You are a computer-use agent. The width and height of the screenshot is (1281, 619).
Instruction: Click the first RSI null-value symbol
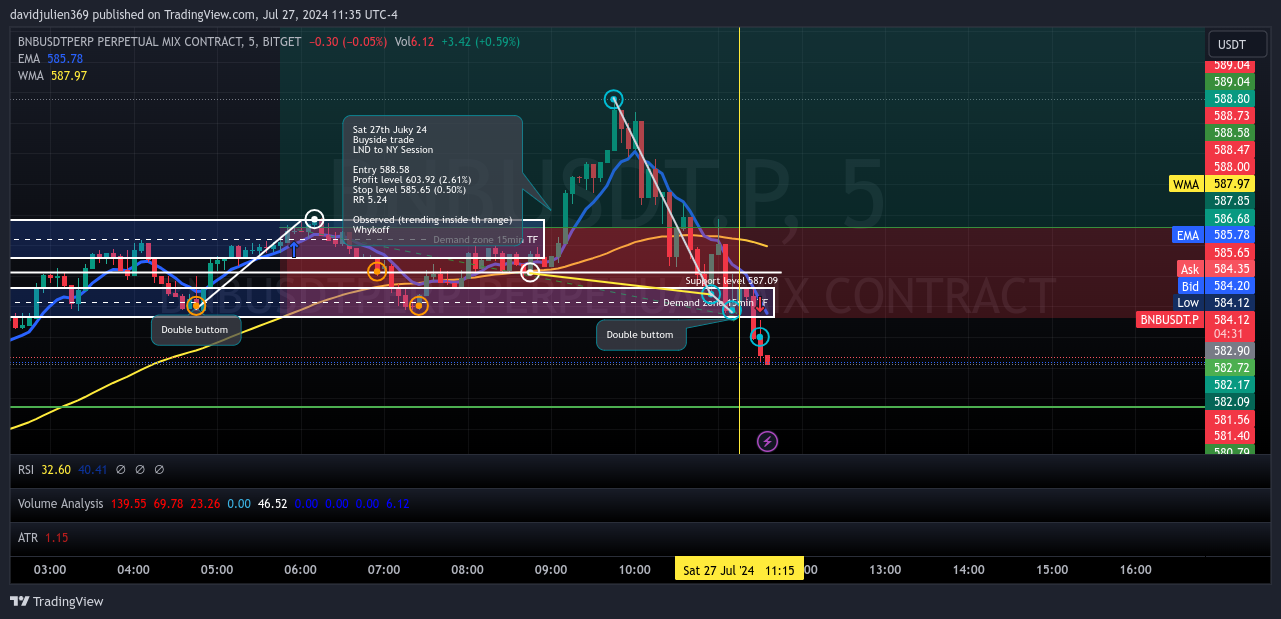click(120, 469)
